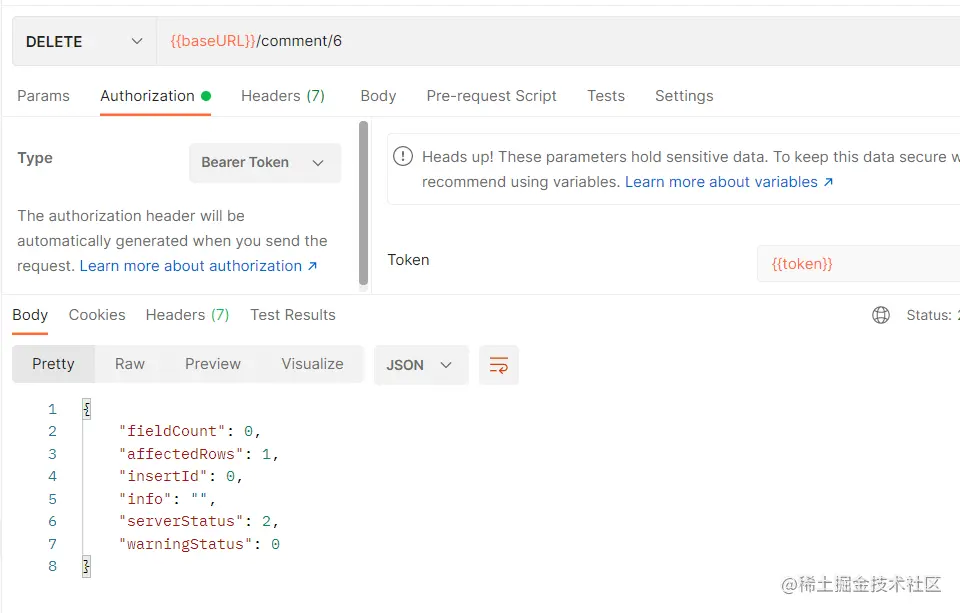Click the wrap lines icon
Screen dimensions: 960x613
498,365
